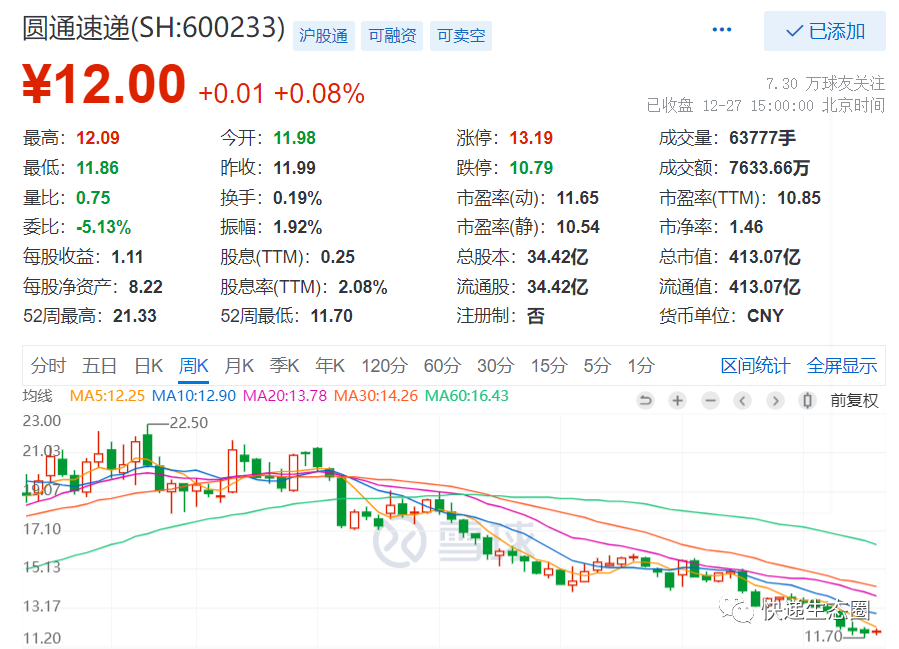Click the chart reset undo arrow icon

646,400
